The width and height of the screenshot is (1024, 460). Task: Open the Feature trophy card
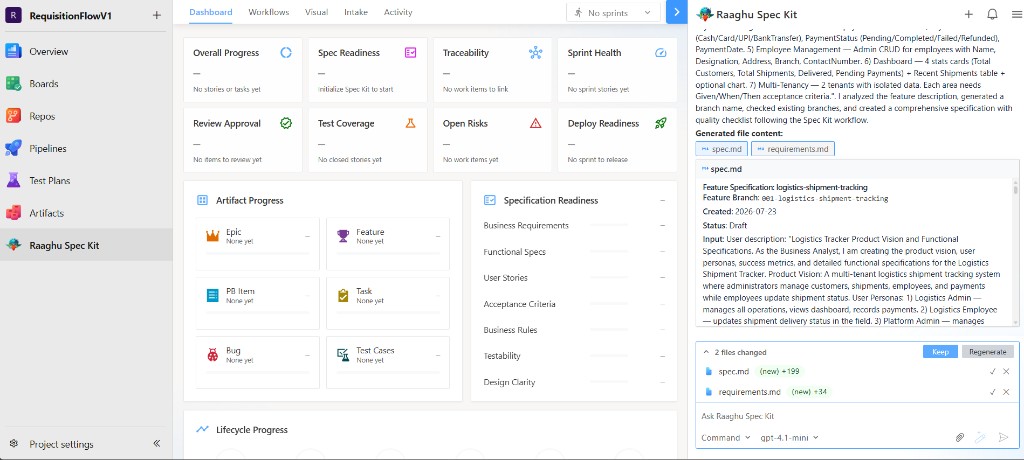[388, 244]
